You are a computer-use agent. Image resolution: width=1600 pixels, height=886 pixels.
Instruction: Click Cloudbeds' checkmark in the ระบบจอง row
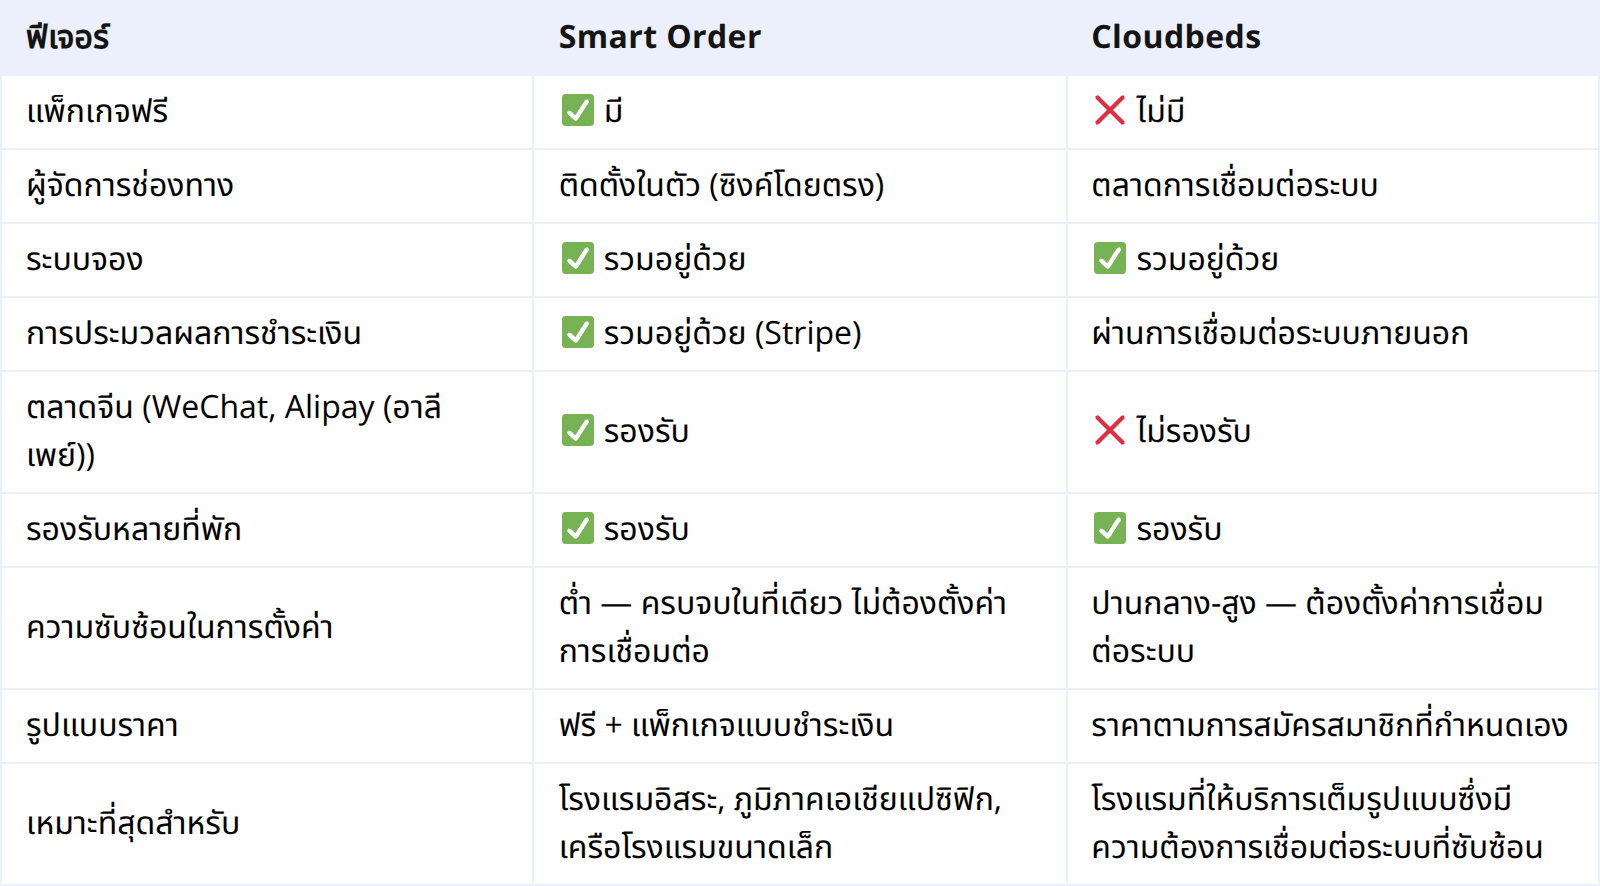(x=1110, y=258)
